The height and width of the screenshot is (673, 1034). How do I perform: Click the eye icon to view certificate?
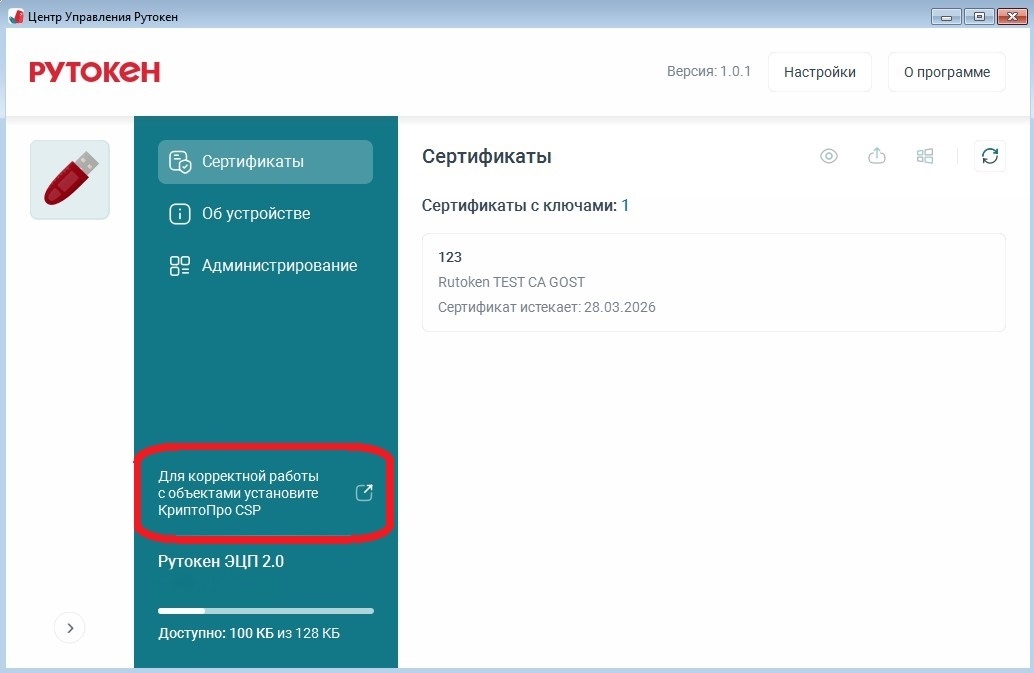[x=829, y=156]
